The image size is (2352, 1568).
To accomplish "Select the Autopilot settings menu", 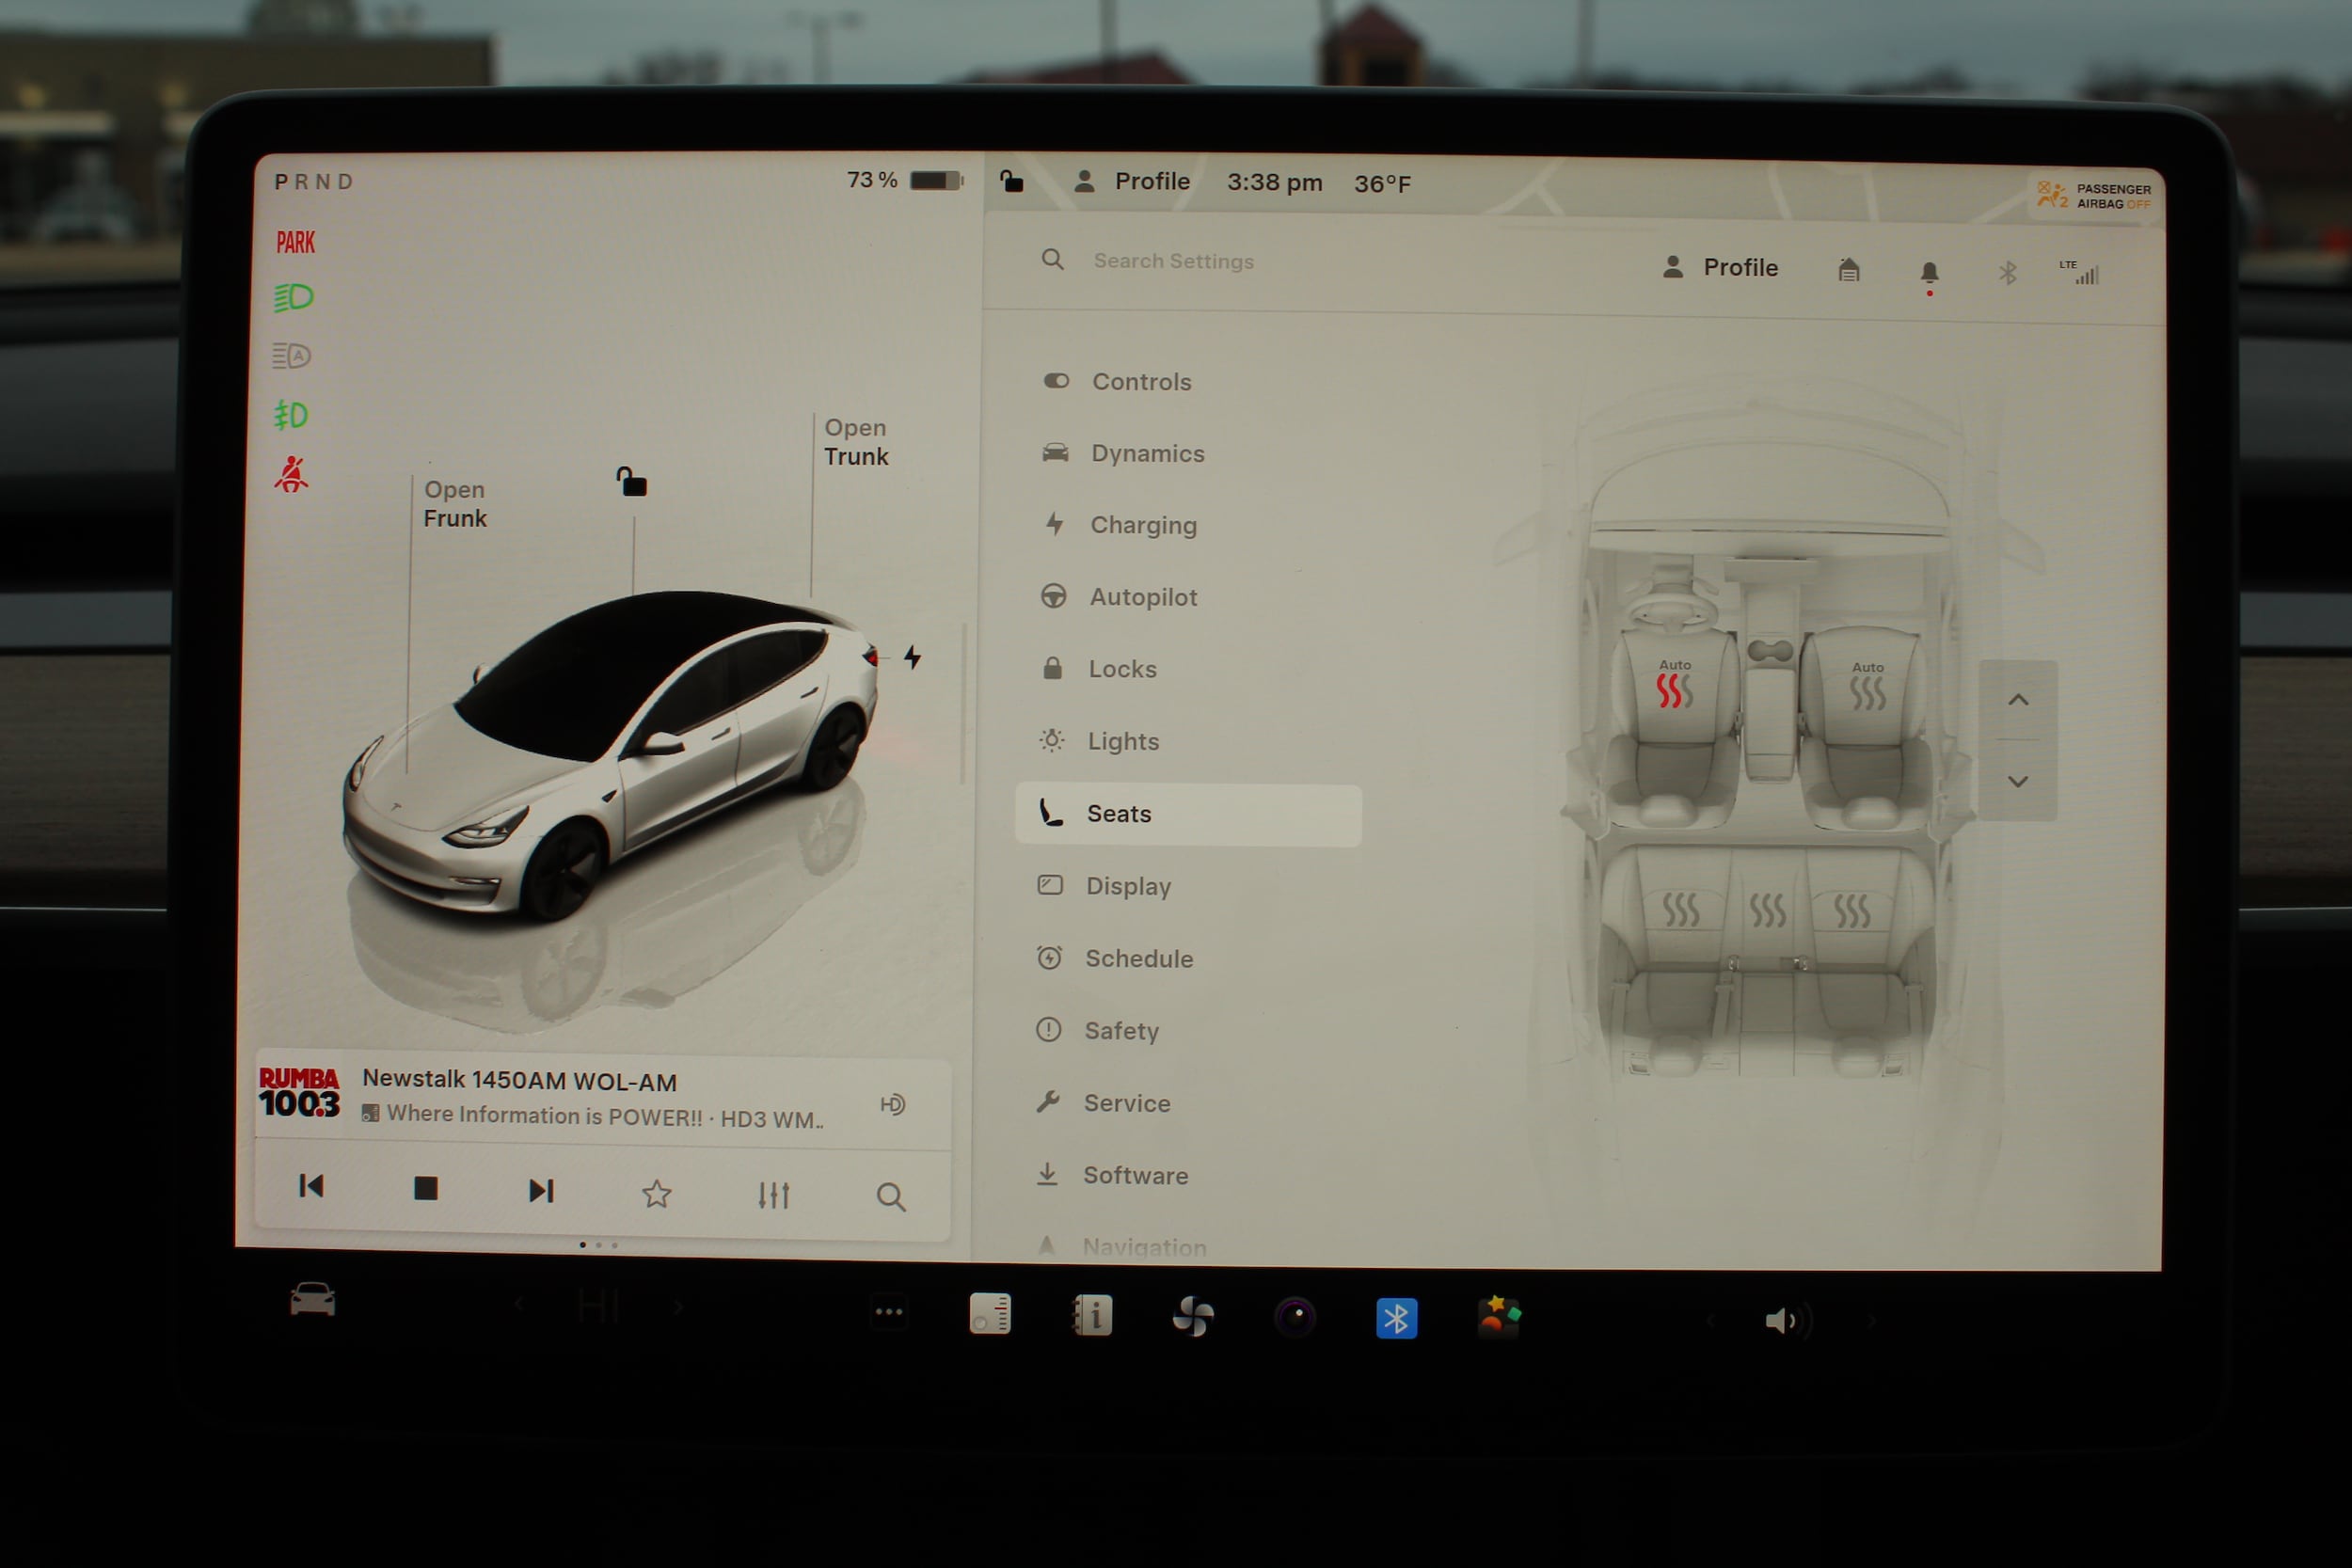I will point(1142,597).
